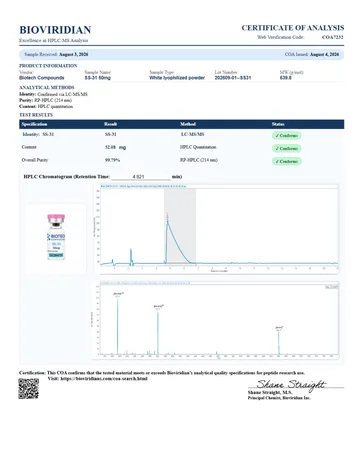The width and height of the screenshot is (360, 466).
Task: Click the Method column header
Action: pos(188,124)
